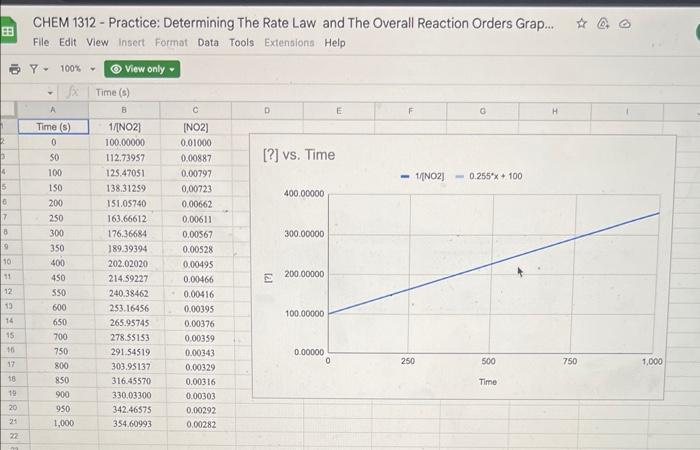Open the 100% zoom dropdown

[78, 69]
